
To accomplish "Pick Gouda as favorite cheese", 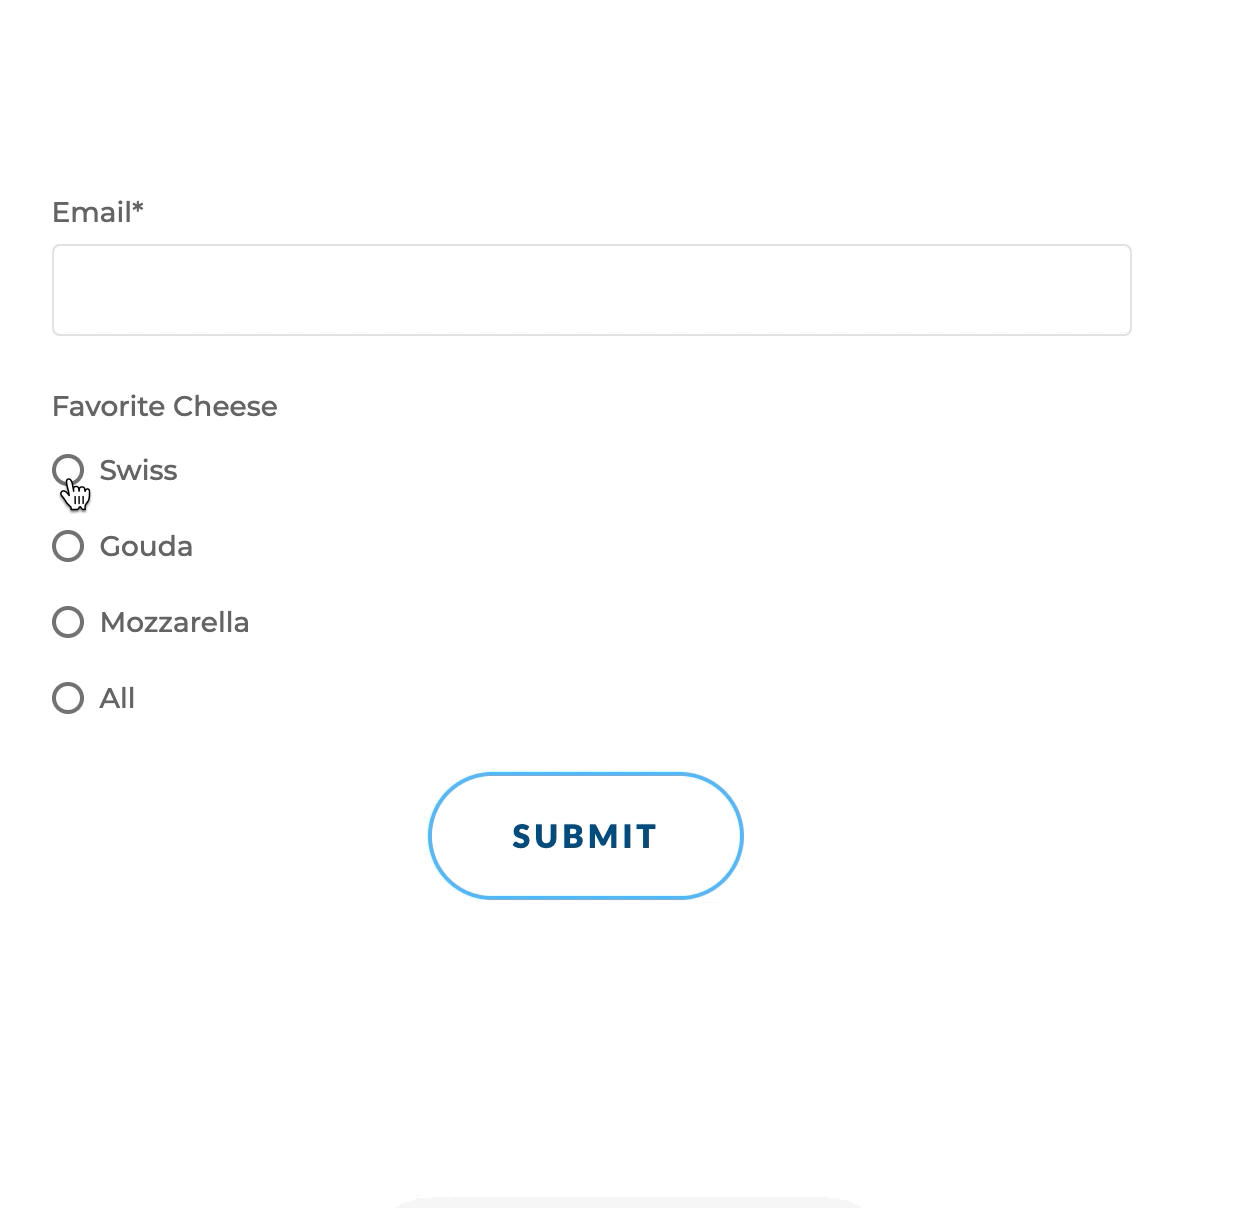I will tap(68, 546).
